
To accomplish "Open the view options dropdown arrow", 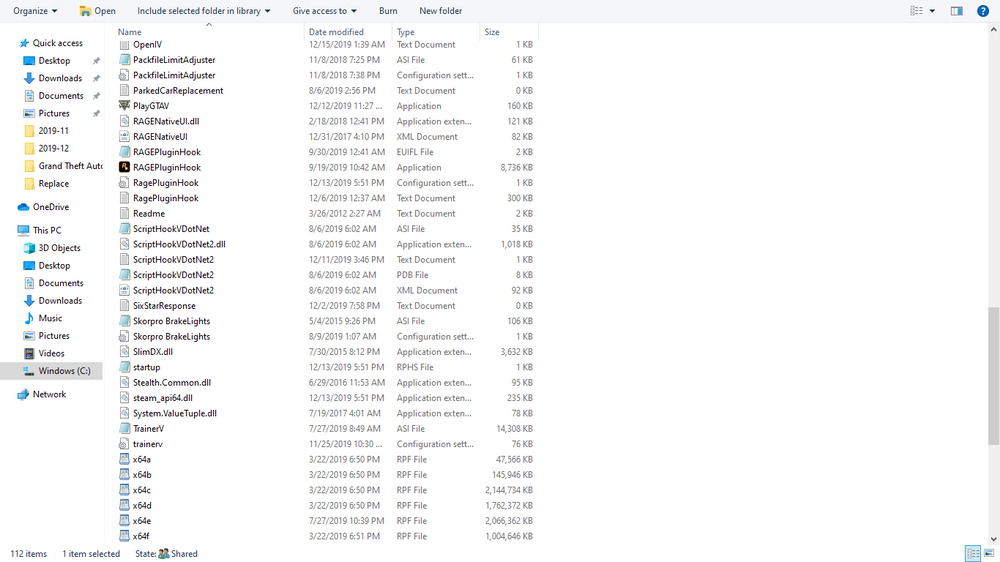I will click(932, 11).
